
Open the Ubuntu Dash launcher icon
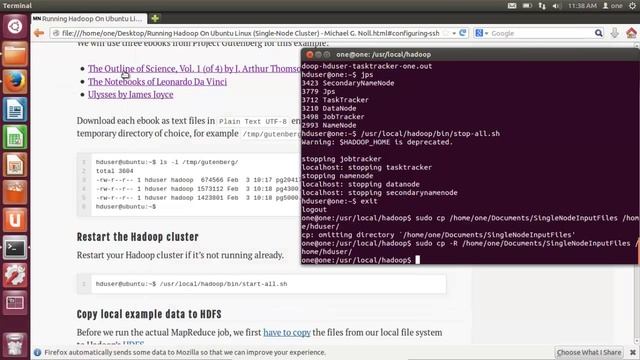(15, 27)
